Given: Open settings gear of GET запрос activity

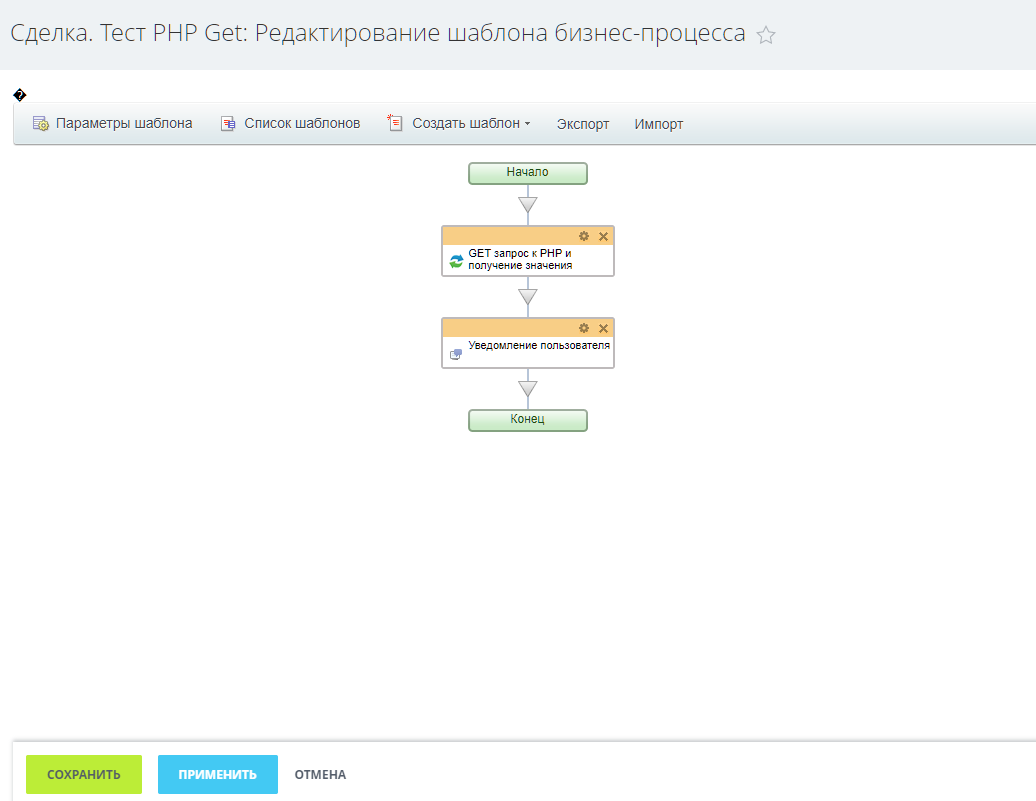Looking at the screenshot, I should [584, 236].
